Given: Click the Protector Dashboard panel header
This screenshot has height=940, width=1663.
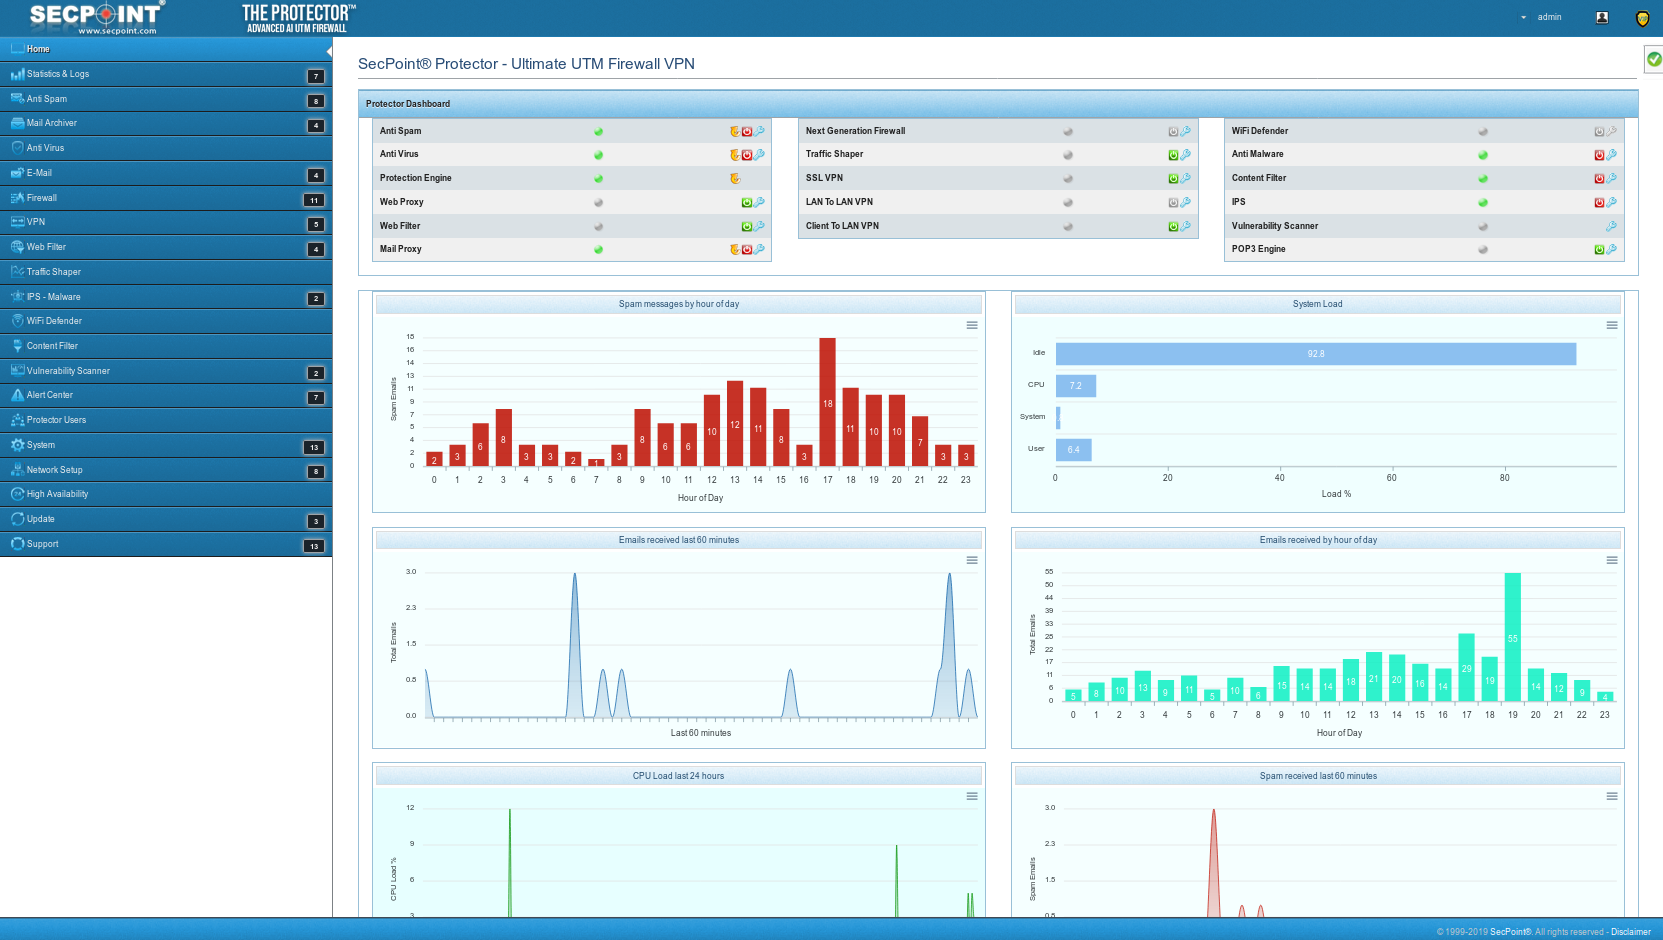Looking at the screenshot, I should pos(998,104).
